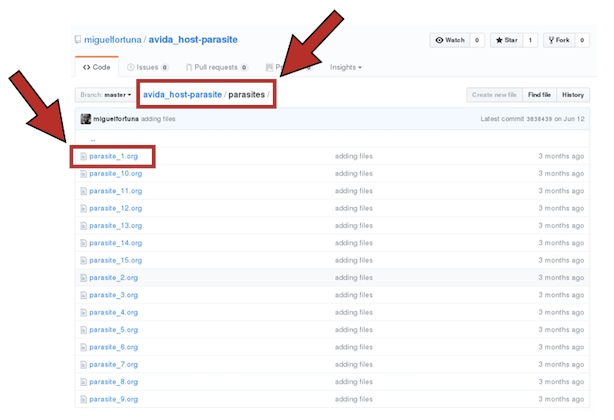Open parasite_2.org file
This screenshot has height=420, width=614.
click(114, 278)
